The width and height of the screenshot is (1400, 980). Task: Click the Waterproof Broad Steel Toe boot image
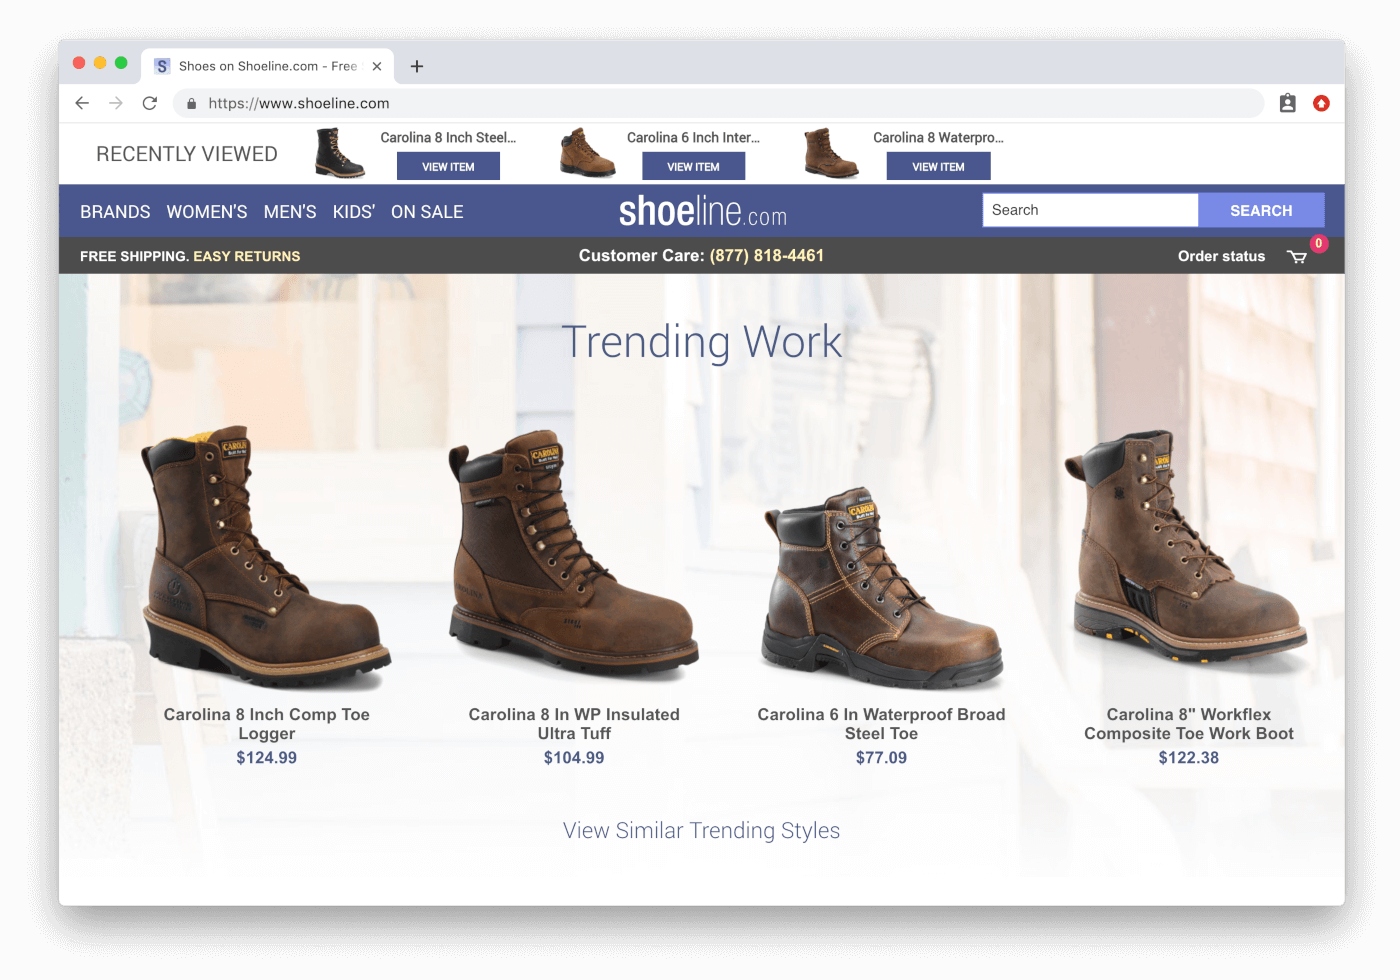882,588
